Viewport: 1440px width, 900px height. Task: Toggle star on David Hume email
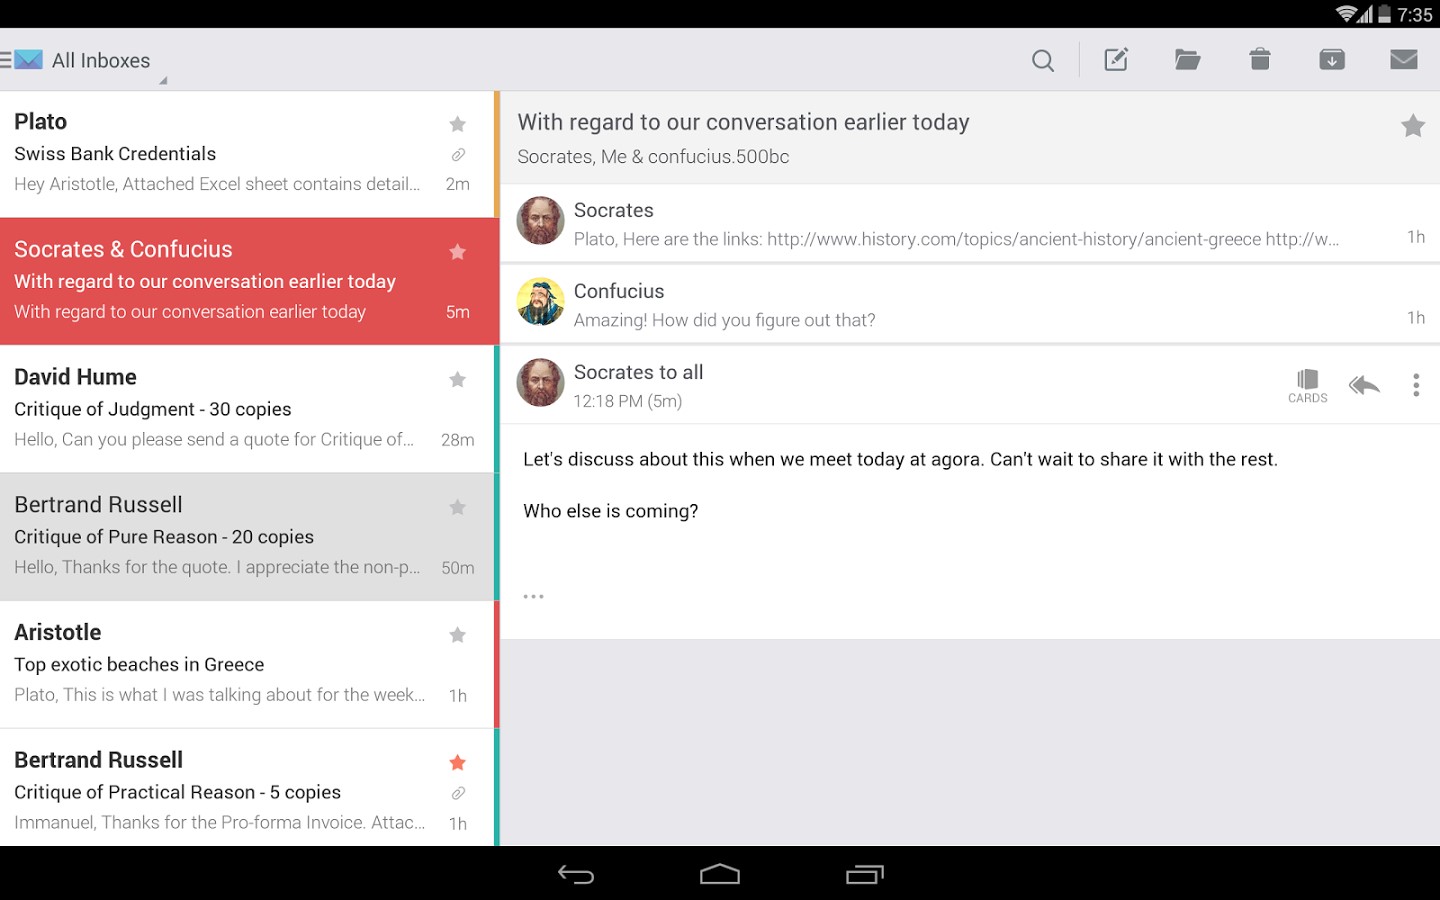[457, 379]
